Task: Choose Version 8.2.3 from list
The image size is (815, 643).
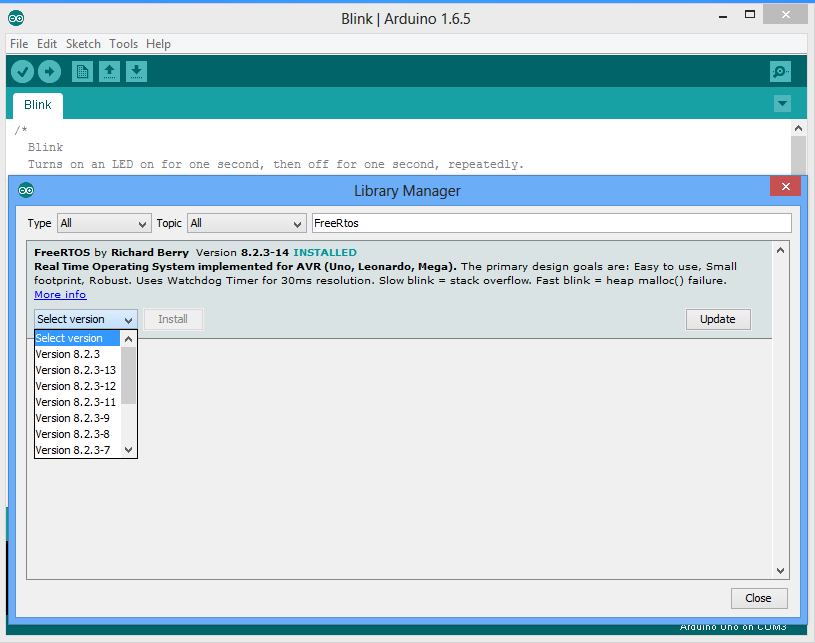Action: click(x=77, y=354)
